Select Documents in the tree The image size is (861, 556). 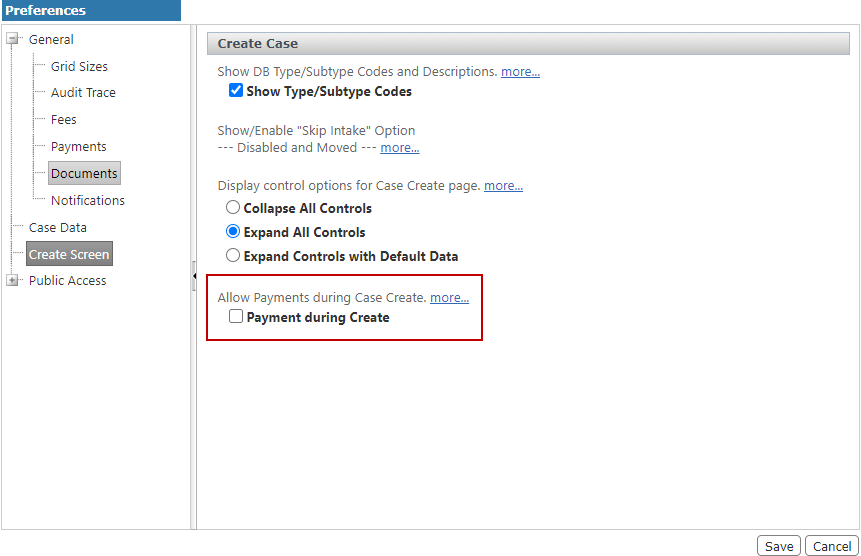coord(84,173)
